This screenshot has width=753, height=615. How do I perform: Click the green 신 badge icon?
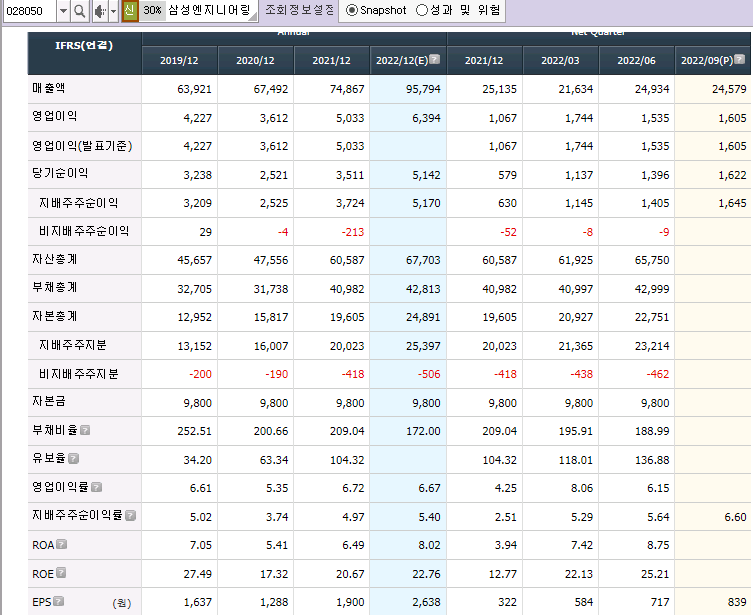click(130, 10)
